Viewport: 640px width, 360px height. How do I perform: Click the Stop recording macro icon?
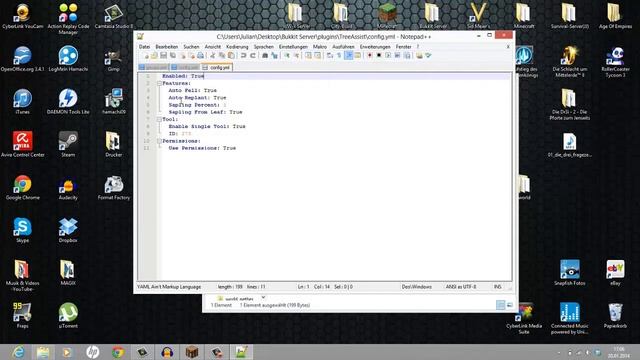coord(379,56)
